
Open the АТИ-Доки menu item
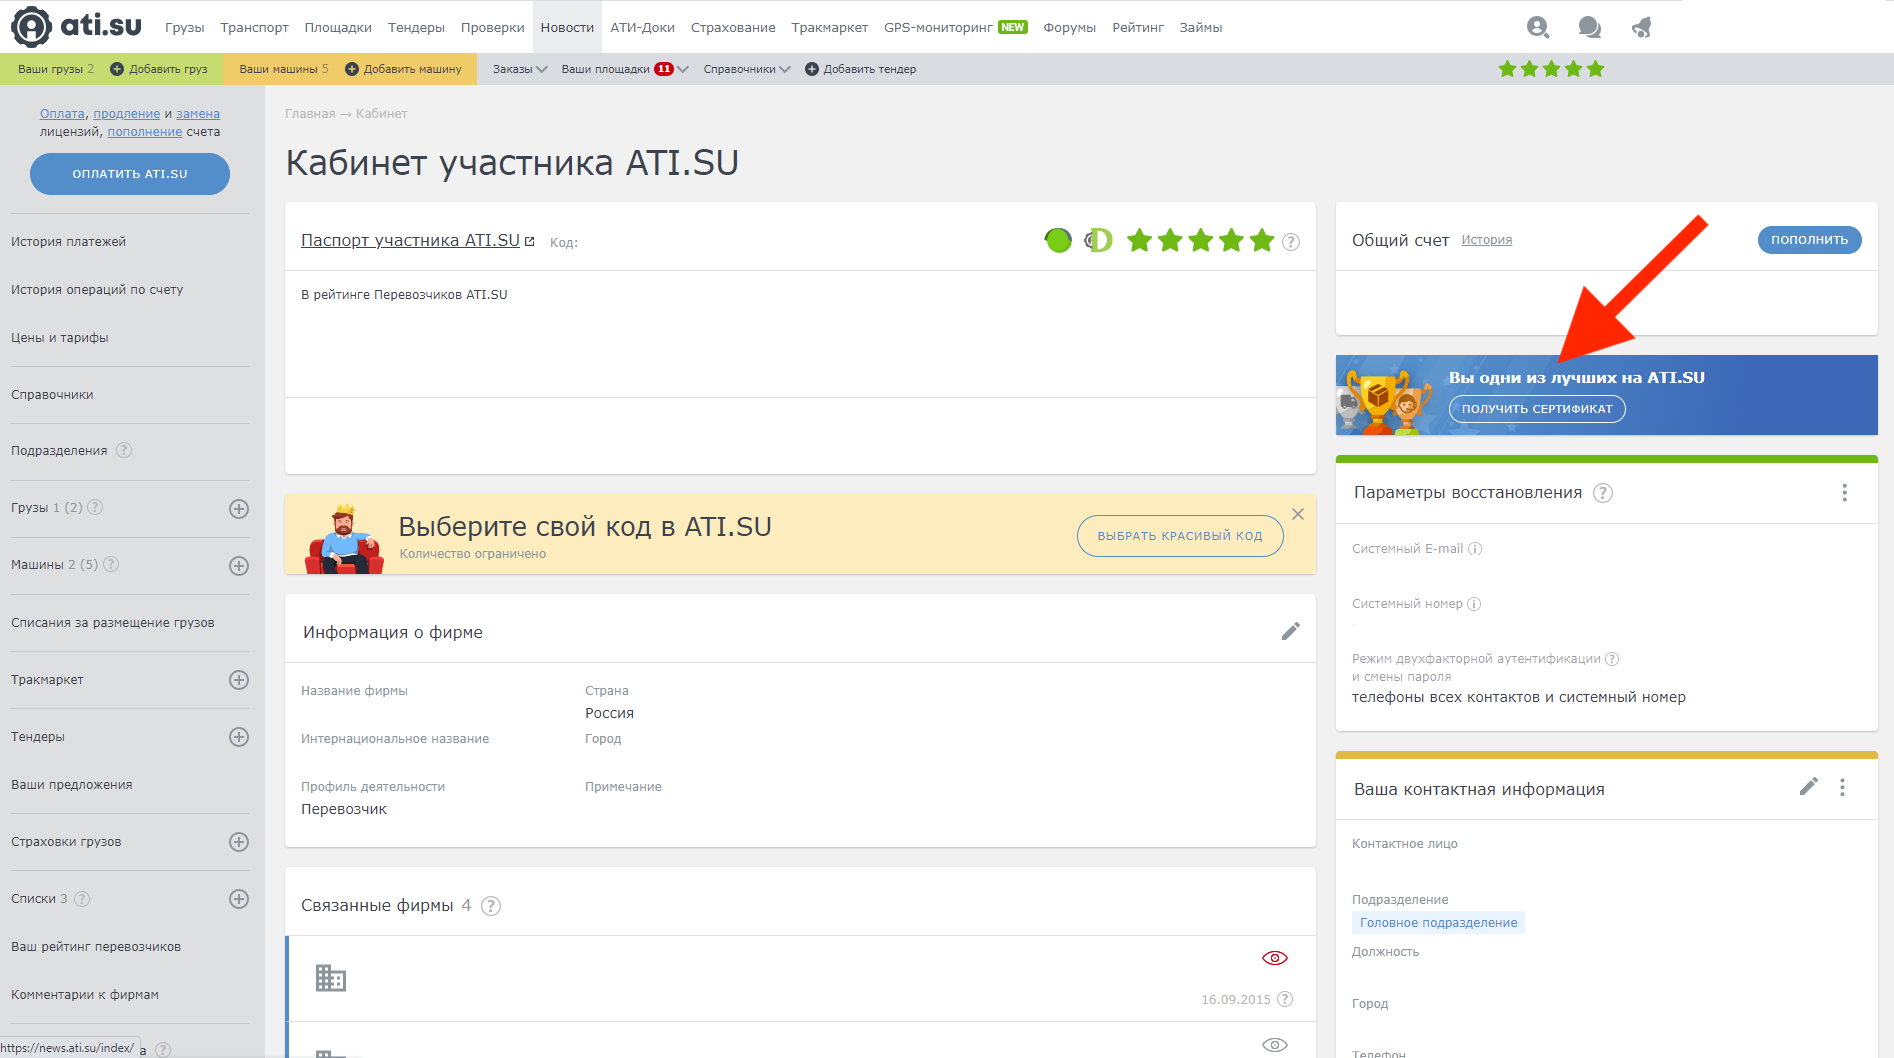(642, 27)
